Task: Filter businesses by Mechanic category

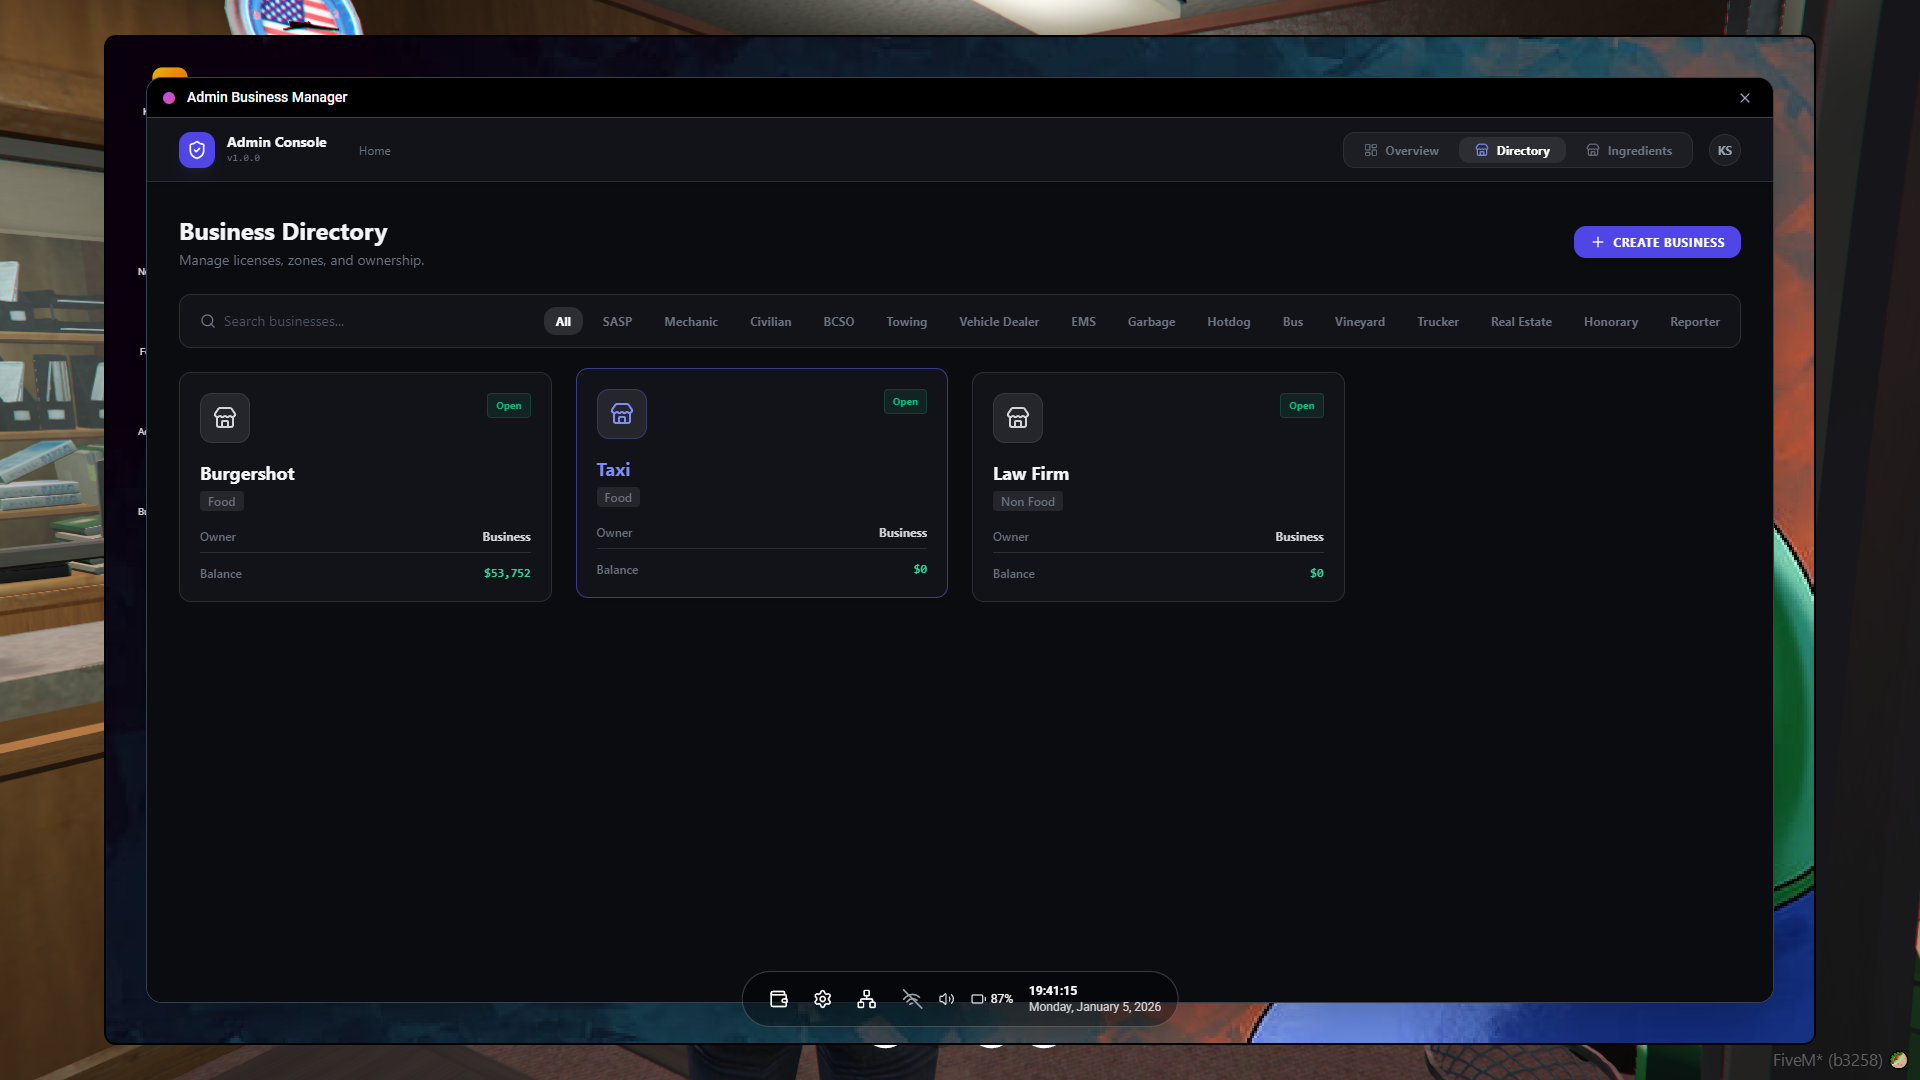Action: (x=691, y=321)
